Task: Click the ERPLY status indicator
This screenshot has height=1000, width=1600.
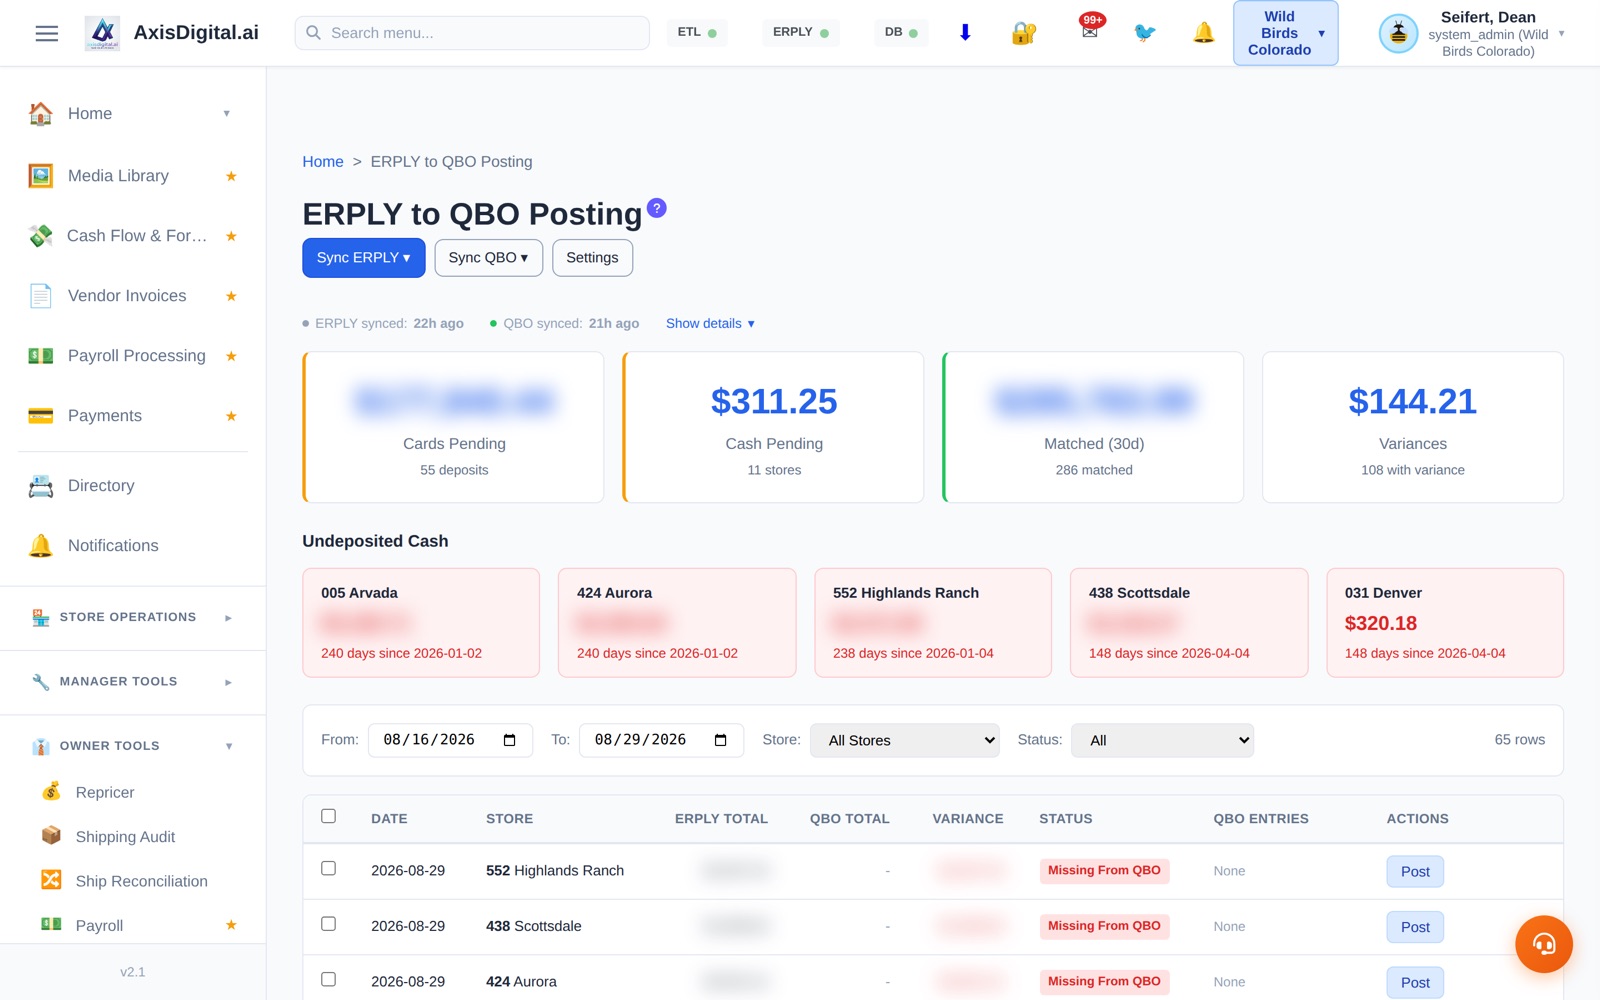Action: click(801, 33)
